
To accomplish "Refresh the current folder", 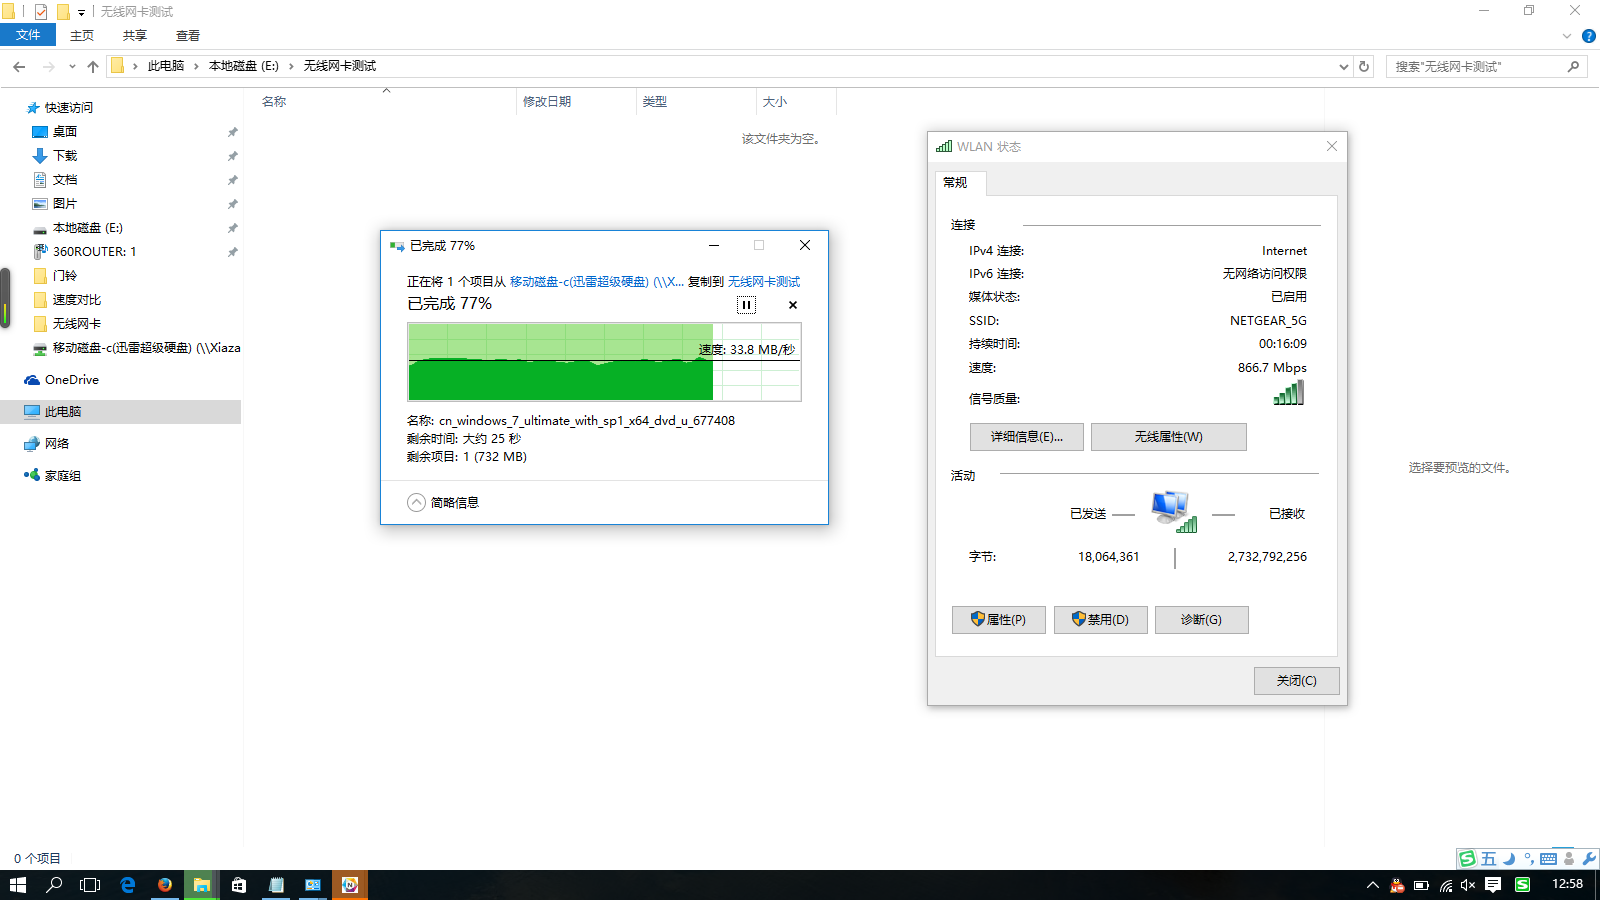I will click(1364, 67).
